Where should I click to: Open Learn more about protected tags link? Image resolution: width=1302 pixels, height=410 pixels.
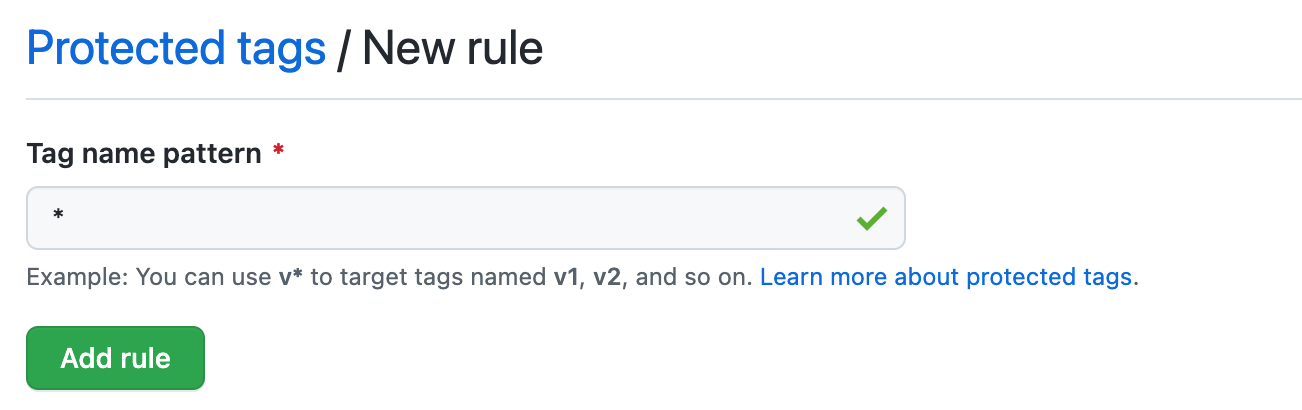point(946,277)
